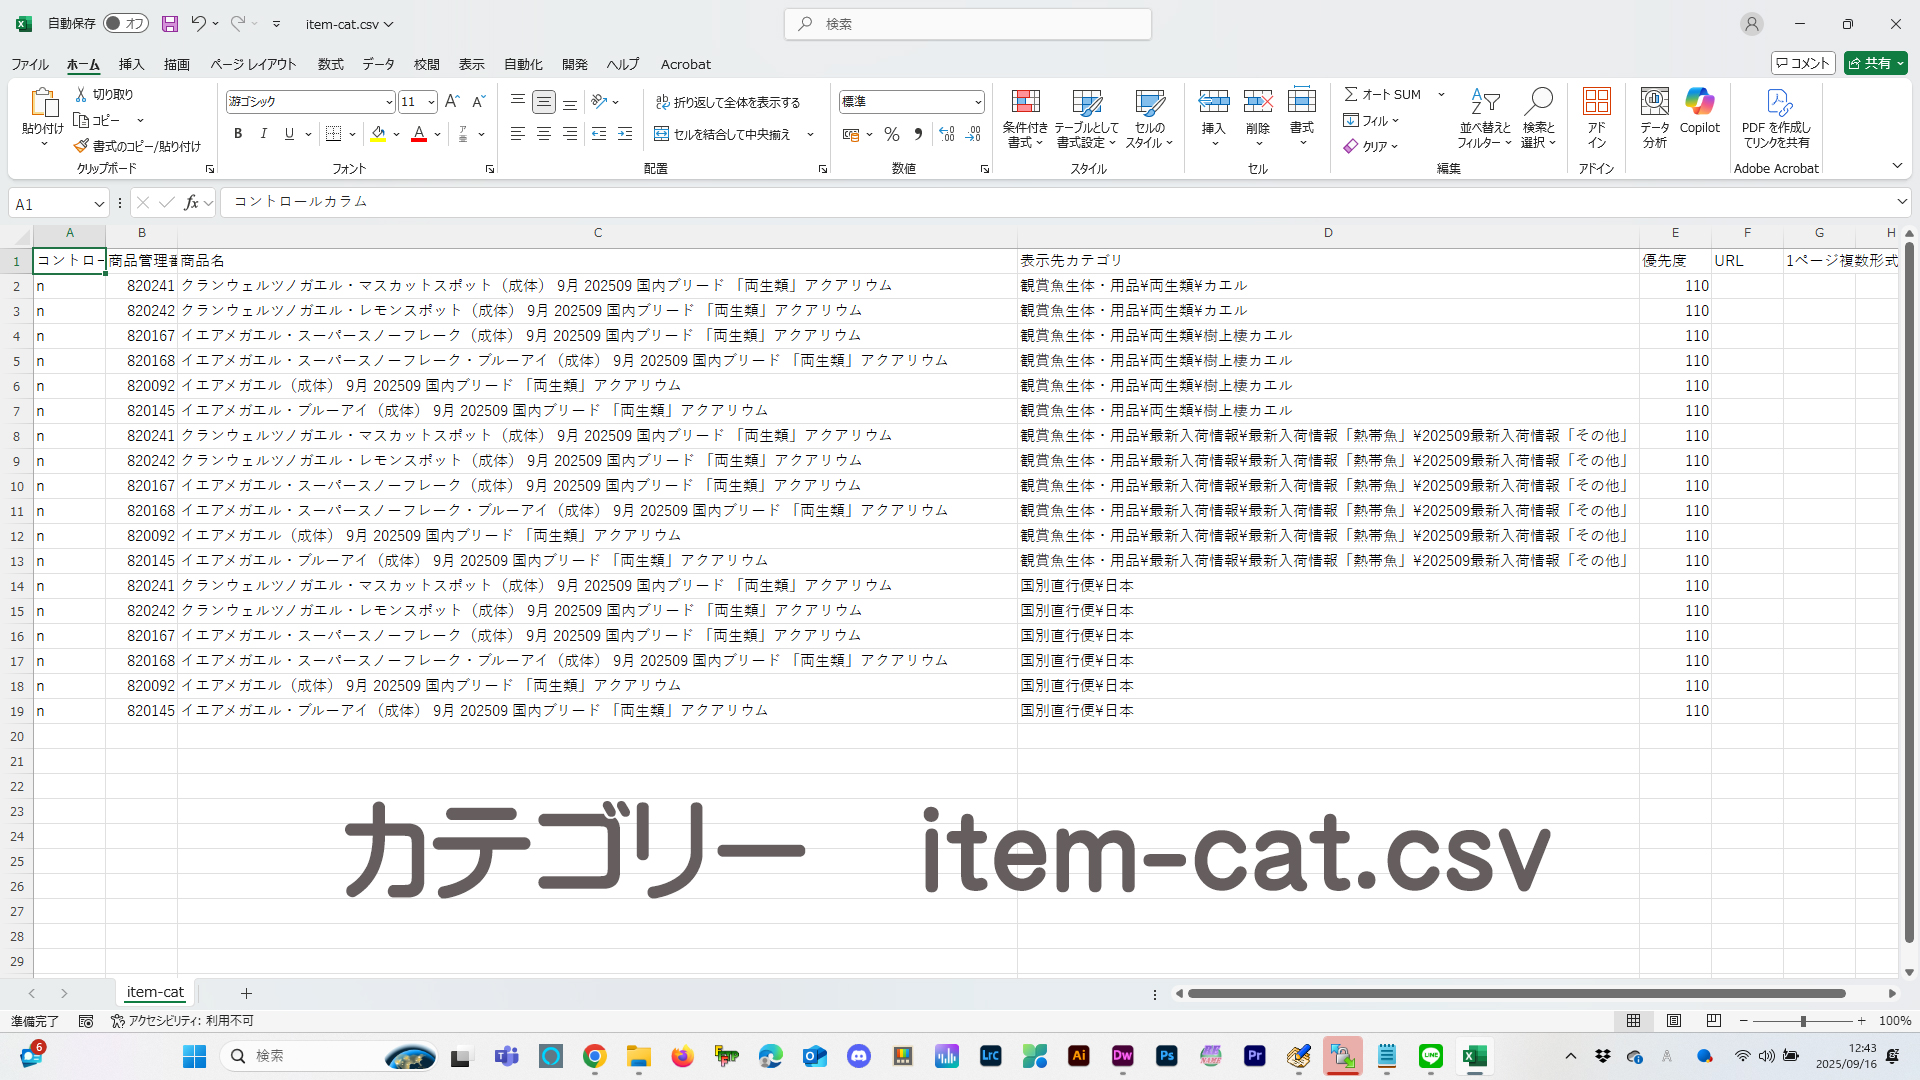Open the Copilot icon in ribbon
Image resolution: width=1920 pixels, height=1080 pixels.
[1699, 102]
